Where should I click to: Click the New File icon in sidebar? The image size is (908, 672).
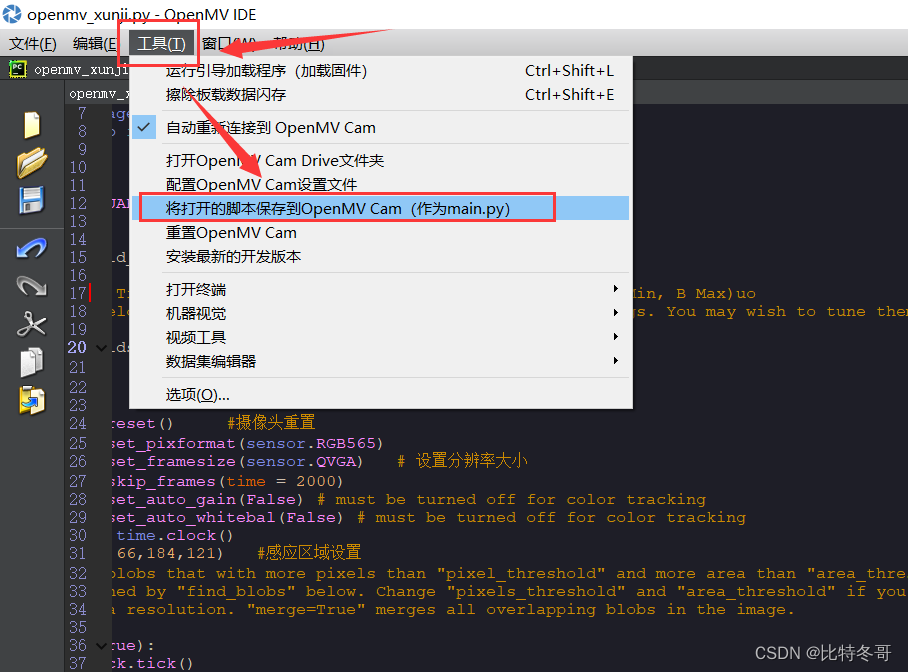(32, 125)
